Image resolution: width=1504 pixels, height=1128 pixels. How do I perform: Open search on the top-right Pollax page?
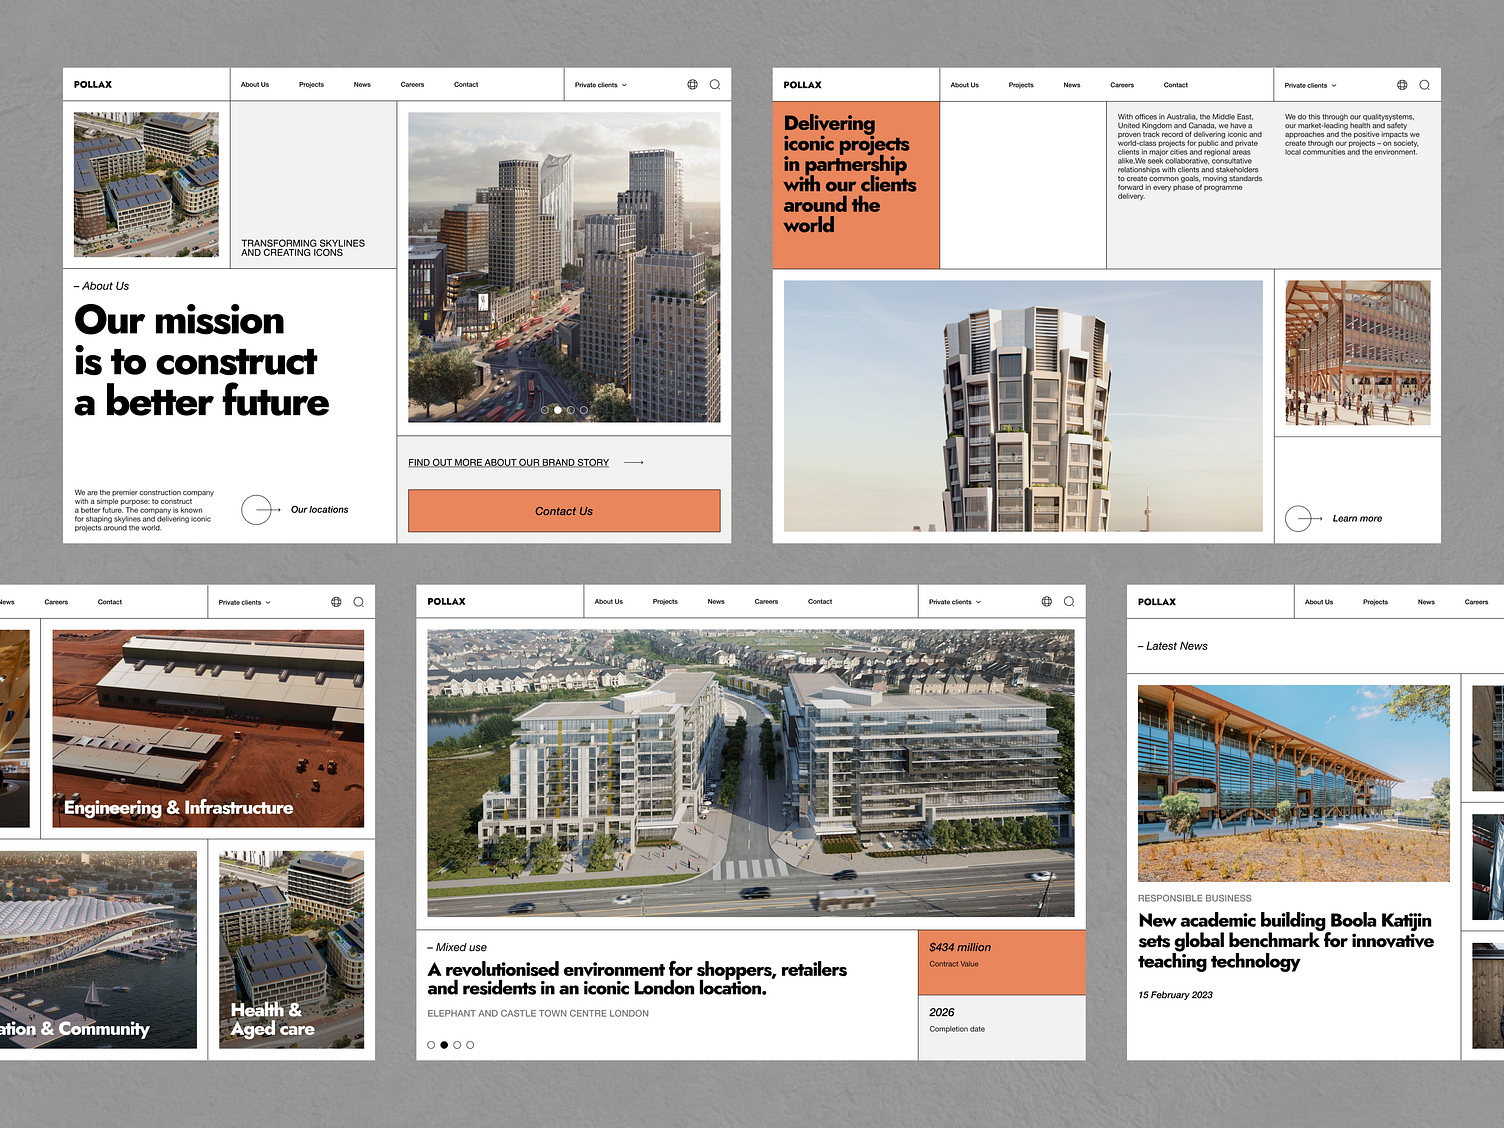click(1427, 85)
